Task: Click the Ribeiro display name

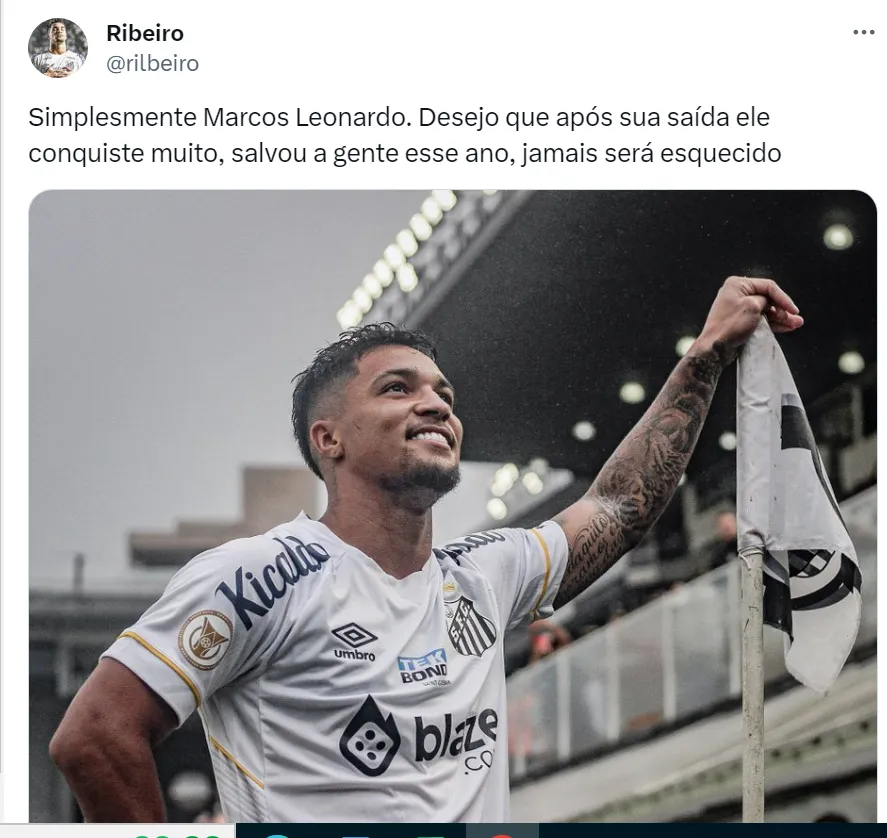Action: 145,33
